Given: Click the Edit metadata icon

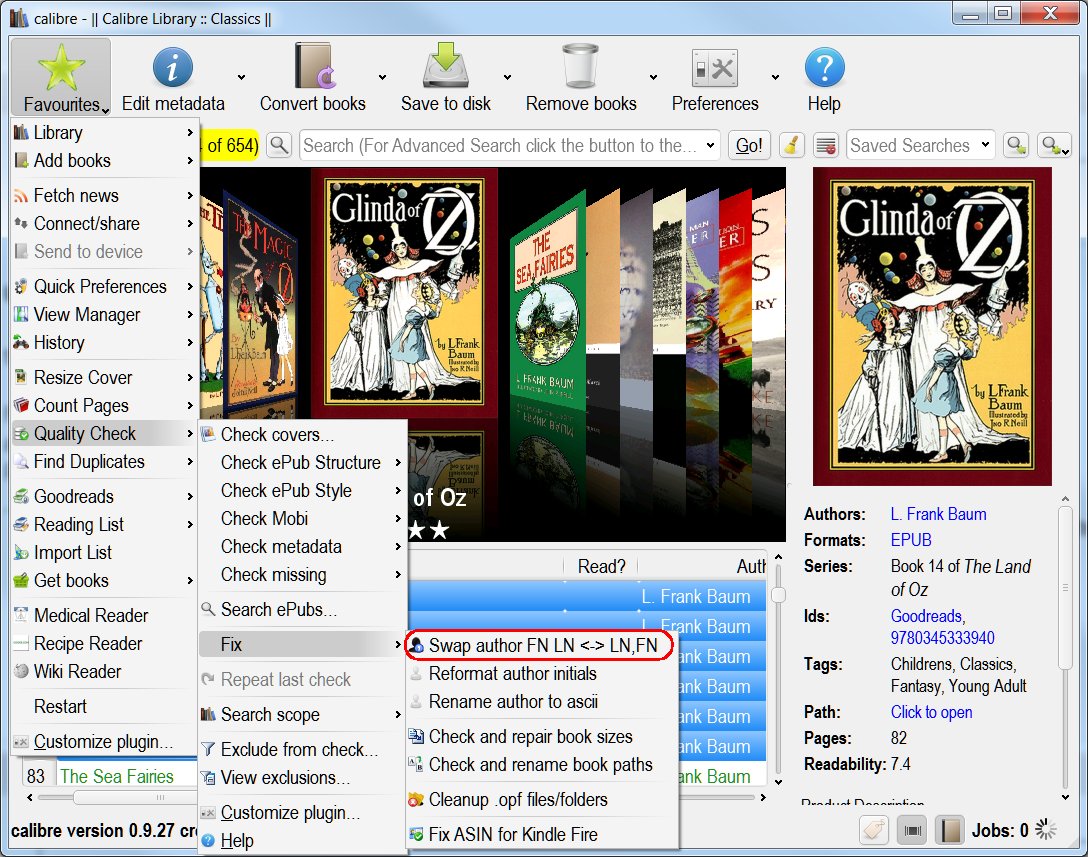Looking at the screenshot, I should click(x=172, y=68).
